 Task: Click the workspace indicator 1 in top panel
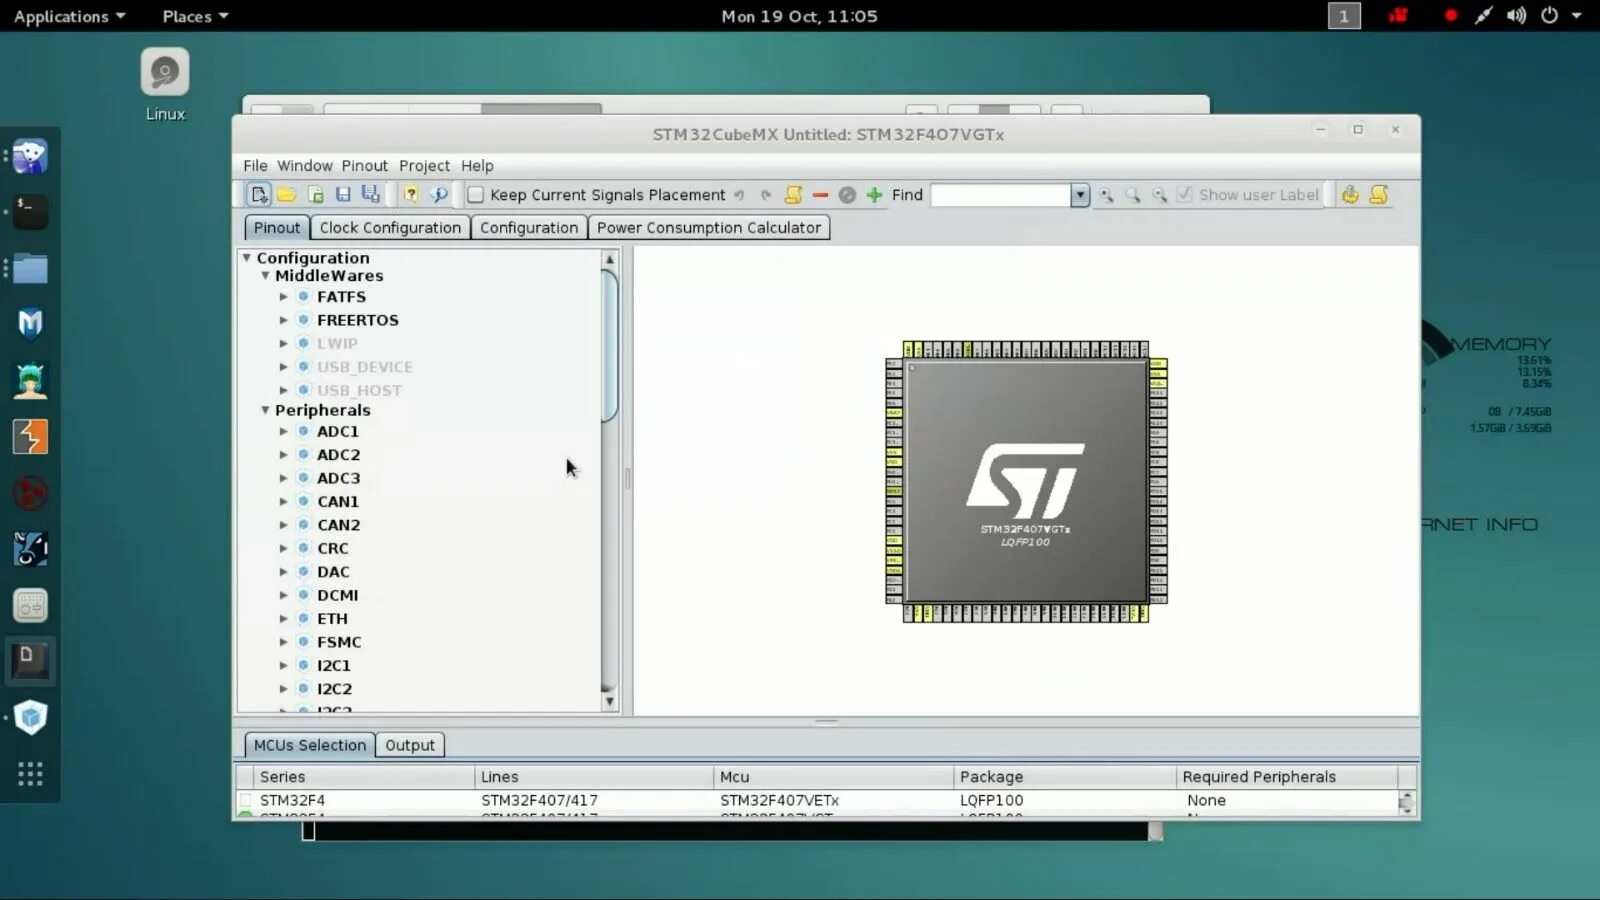tap(1344, 16)
